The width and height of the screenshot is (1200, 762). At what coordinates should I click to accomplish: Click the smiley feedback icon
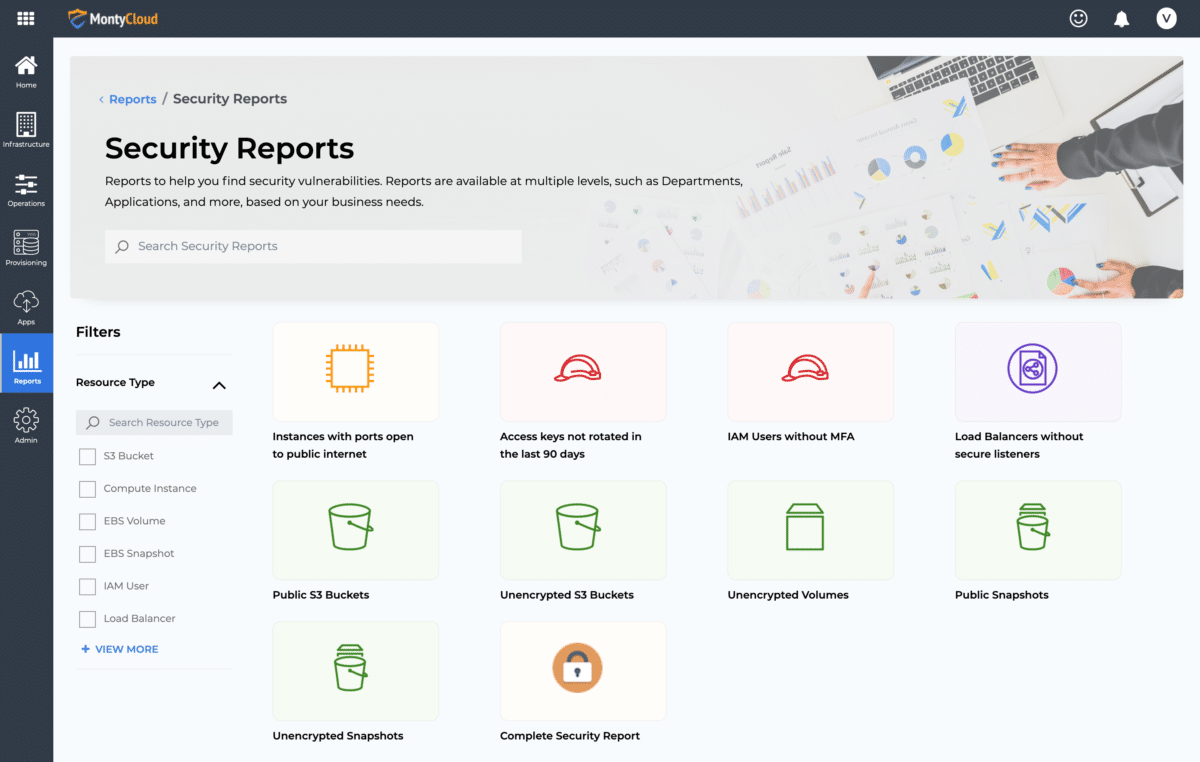coord(1078,18)
